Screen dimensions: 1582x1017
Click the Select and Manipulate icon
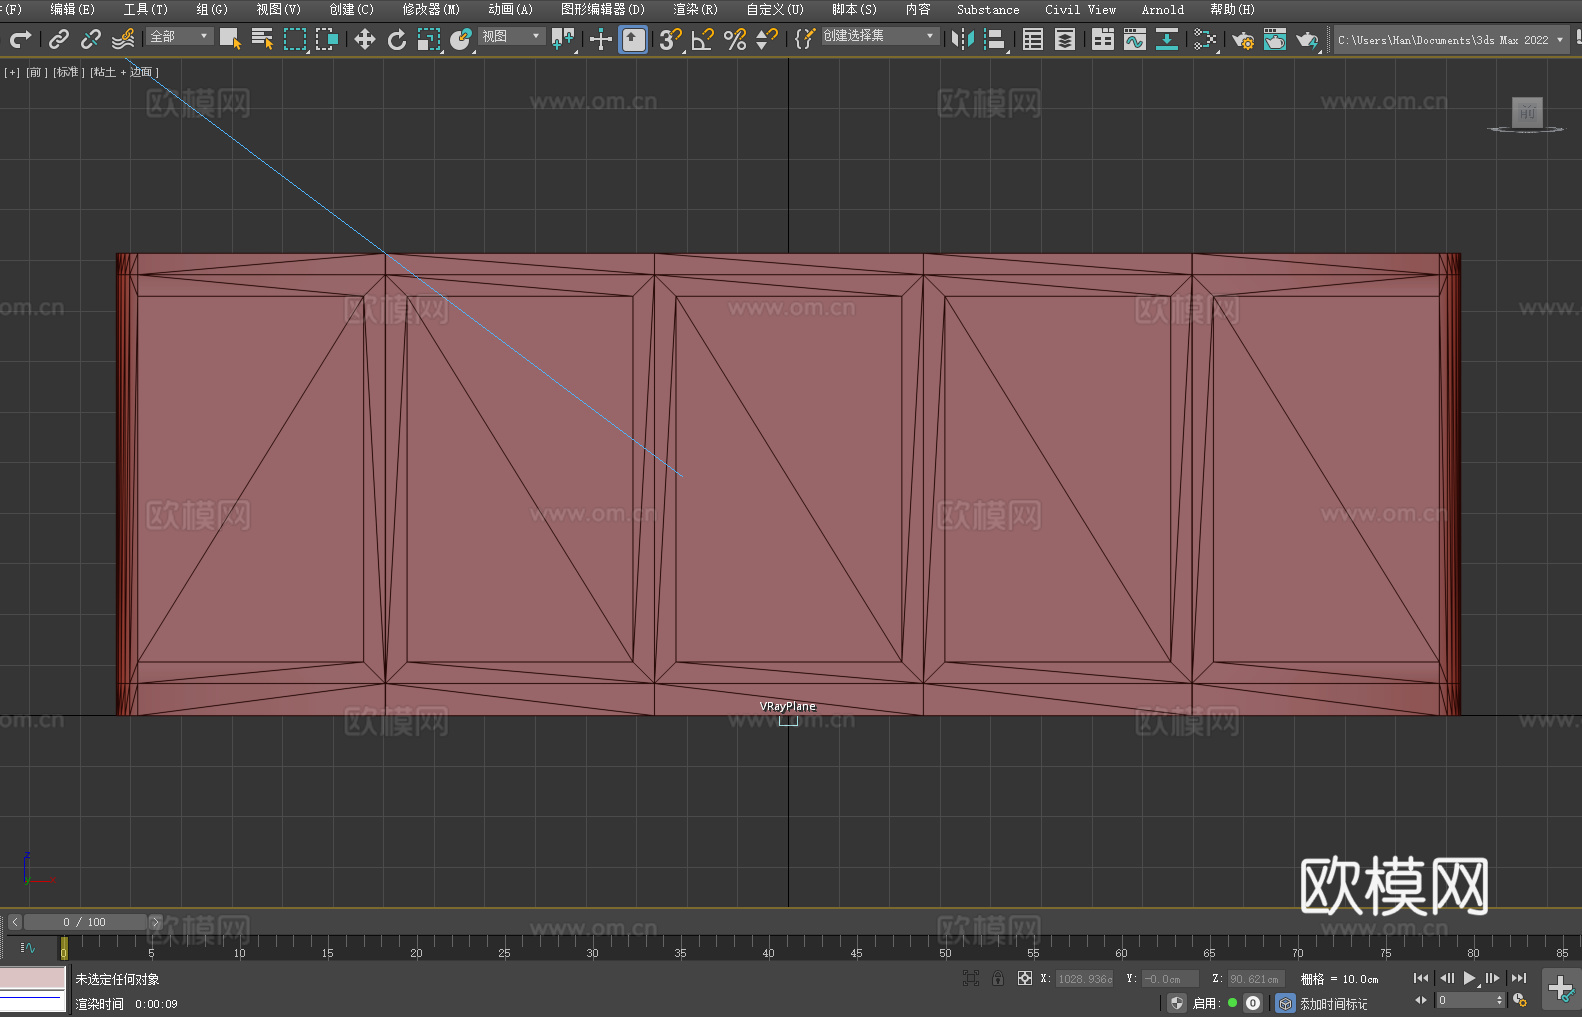click(600, 39)
